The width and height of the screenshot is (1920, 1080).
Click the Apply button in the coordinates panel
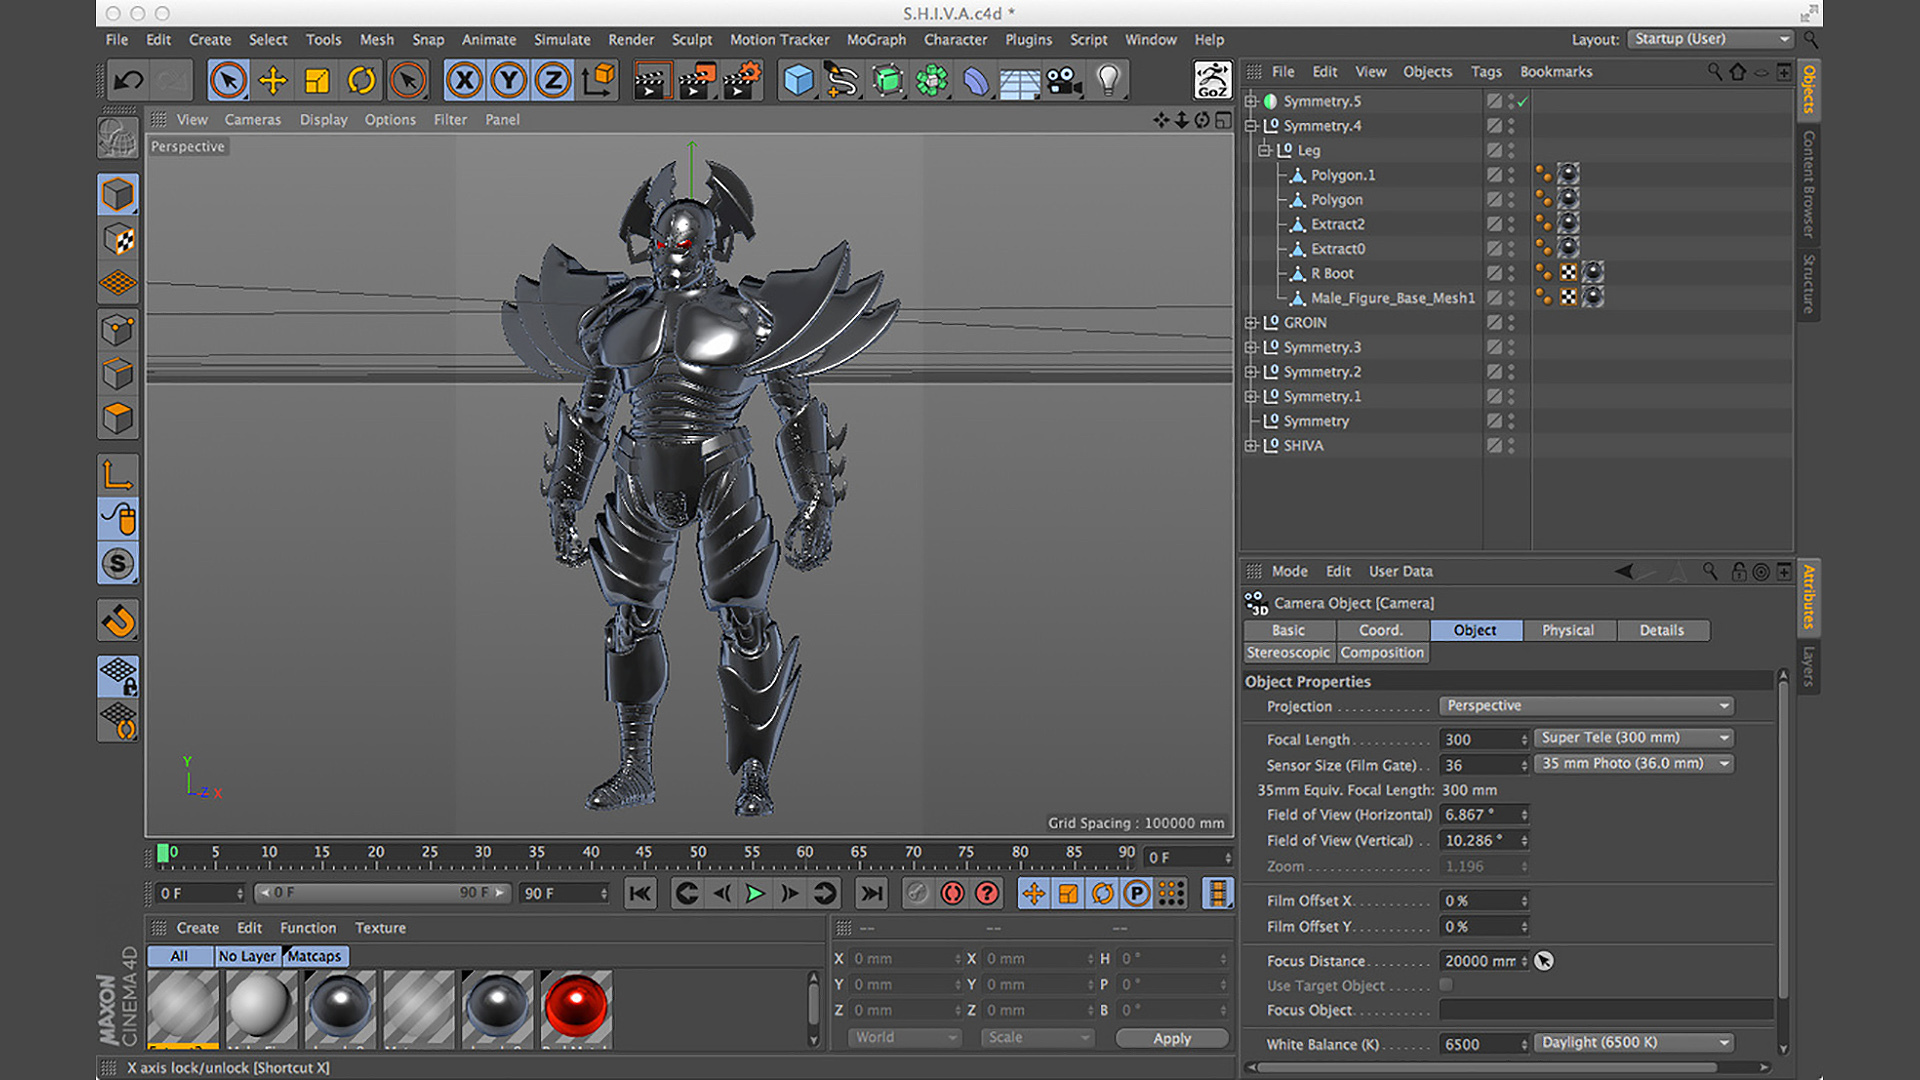click(x=1171, y=1038)
